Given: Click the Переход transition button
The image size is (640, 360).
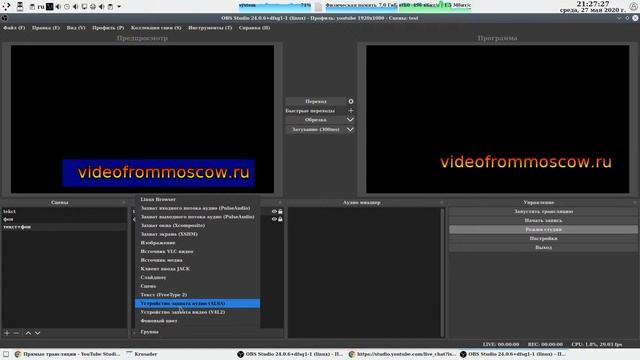Looking at the screenshot, I should click(316, 101).
